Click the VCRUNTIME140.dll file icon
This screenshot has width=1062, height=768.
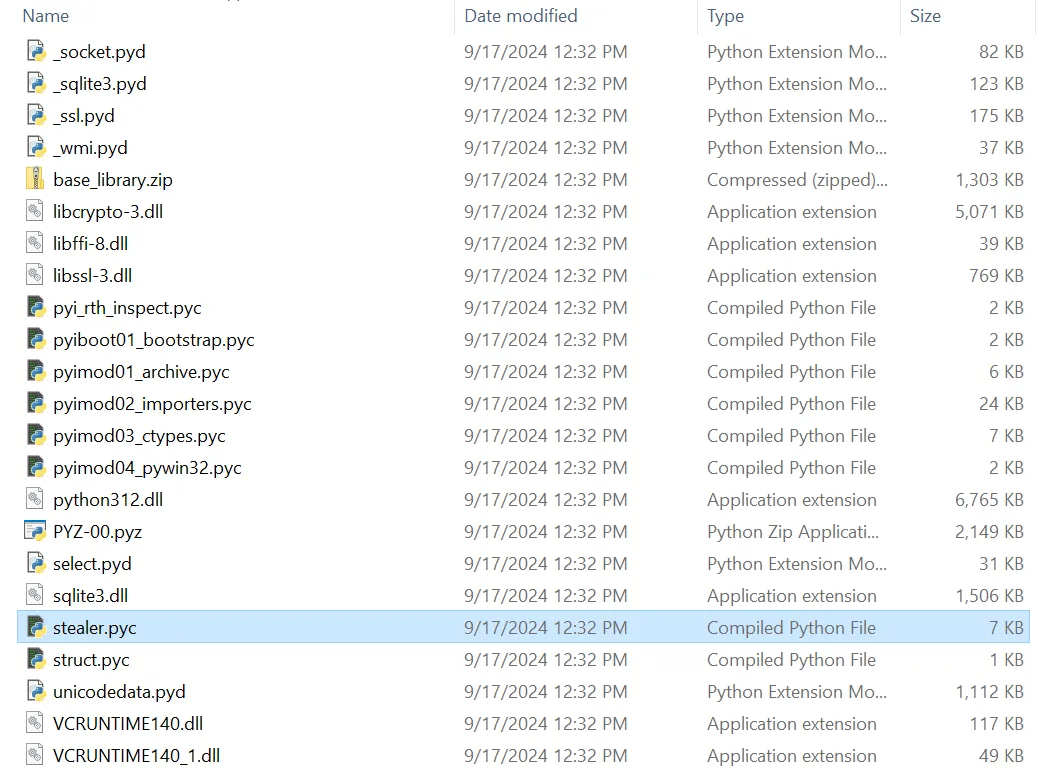click(35, 723)
